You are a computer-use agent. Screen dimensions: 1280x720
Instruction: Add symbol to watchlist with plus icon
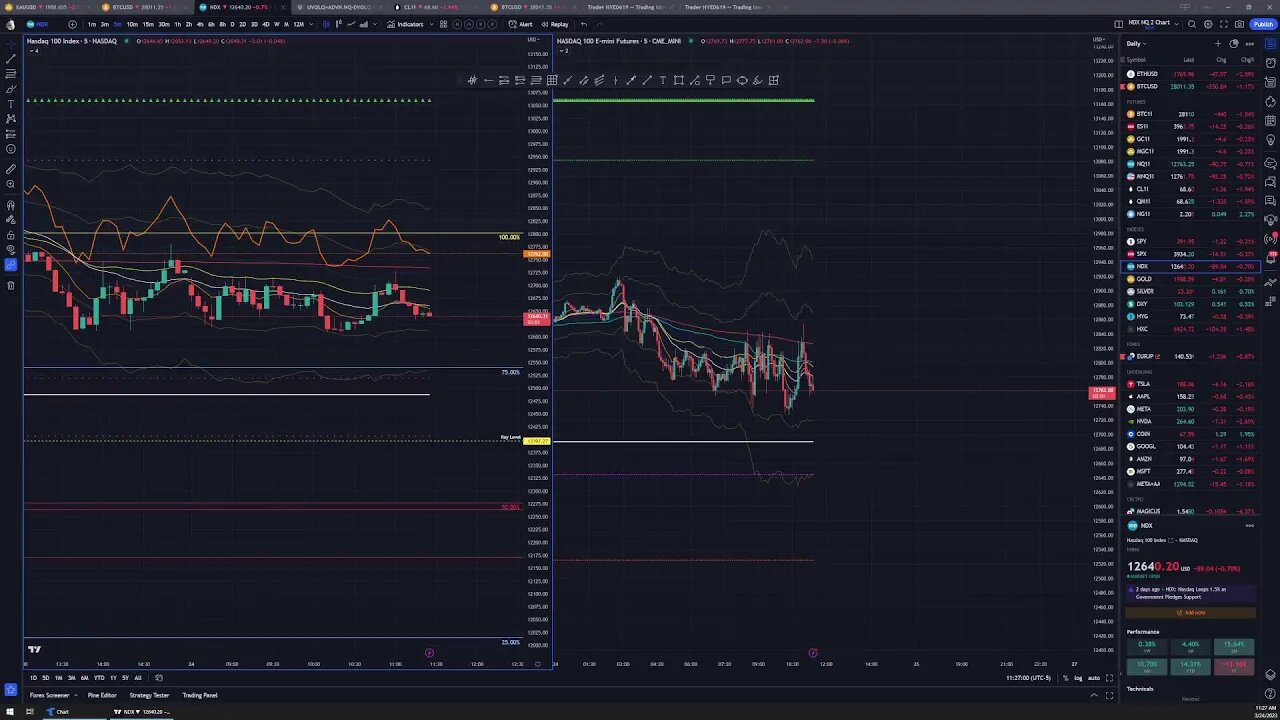[1218, 44]
